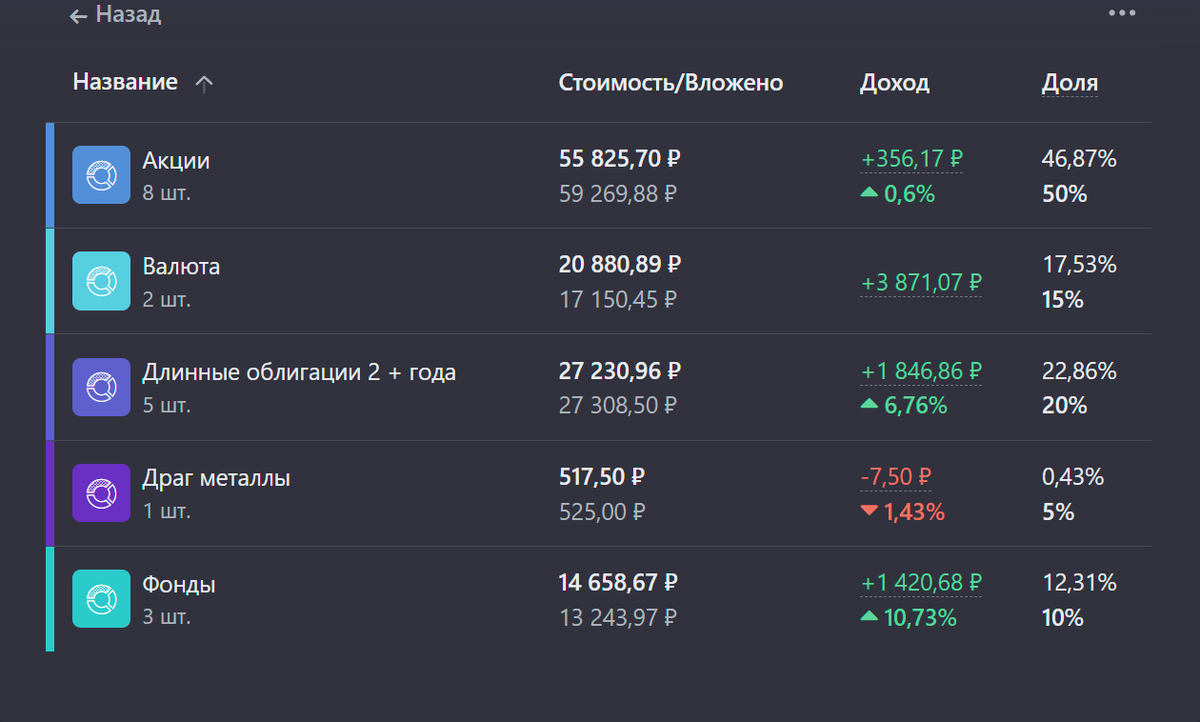
Task: Open the Фонды row title
Action: [179, 584]
